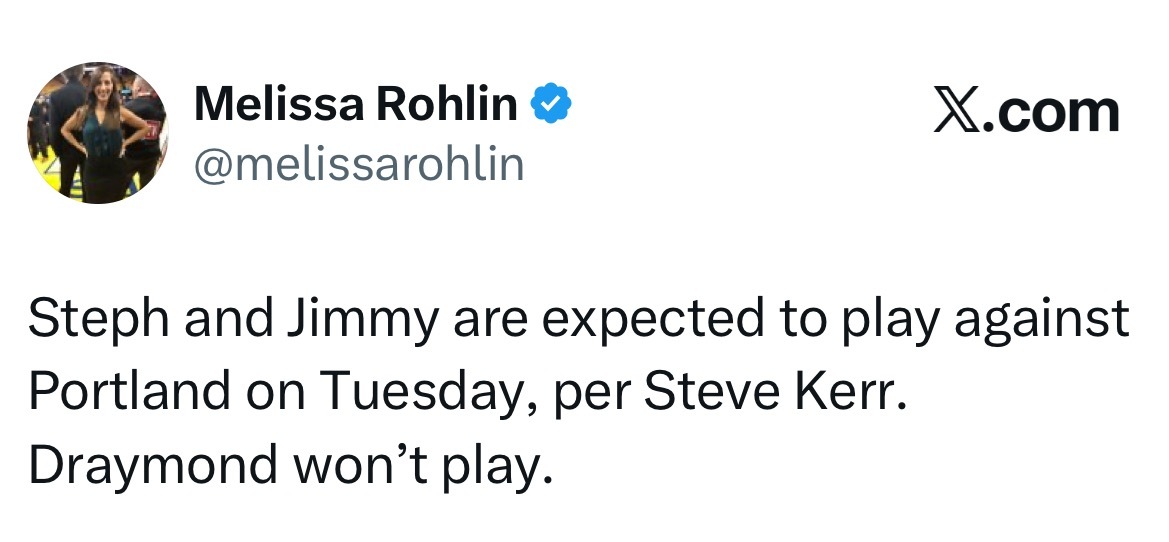1169x542 pixels.
Task: Click the blue verified checkmark badge
Action: pos(550,103)
